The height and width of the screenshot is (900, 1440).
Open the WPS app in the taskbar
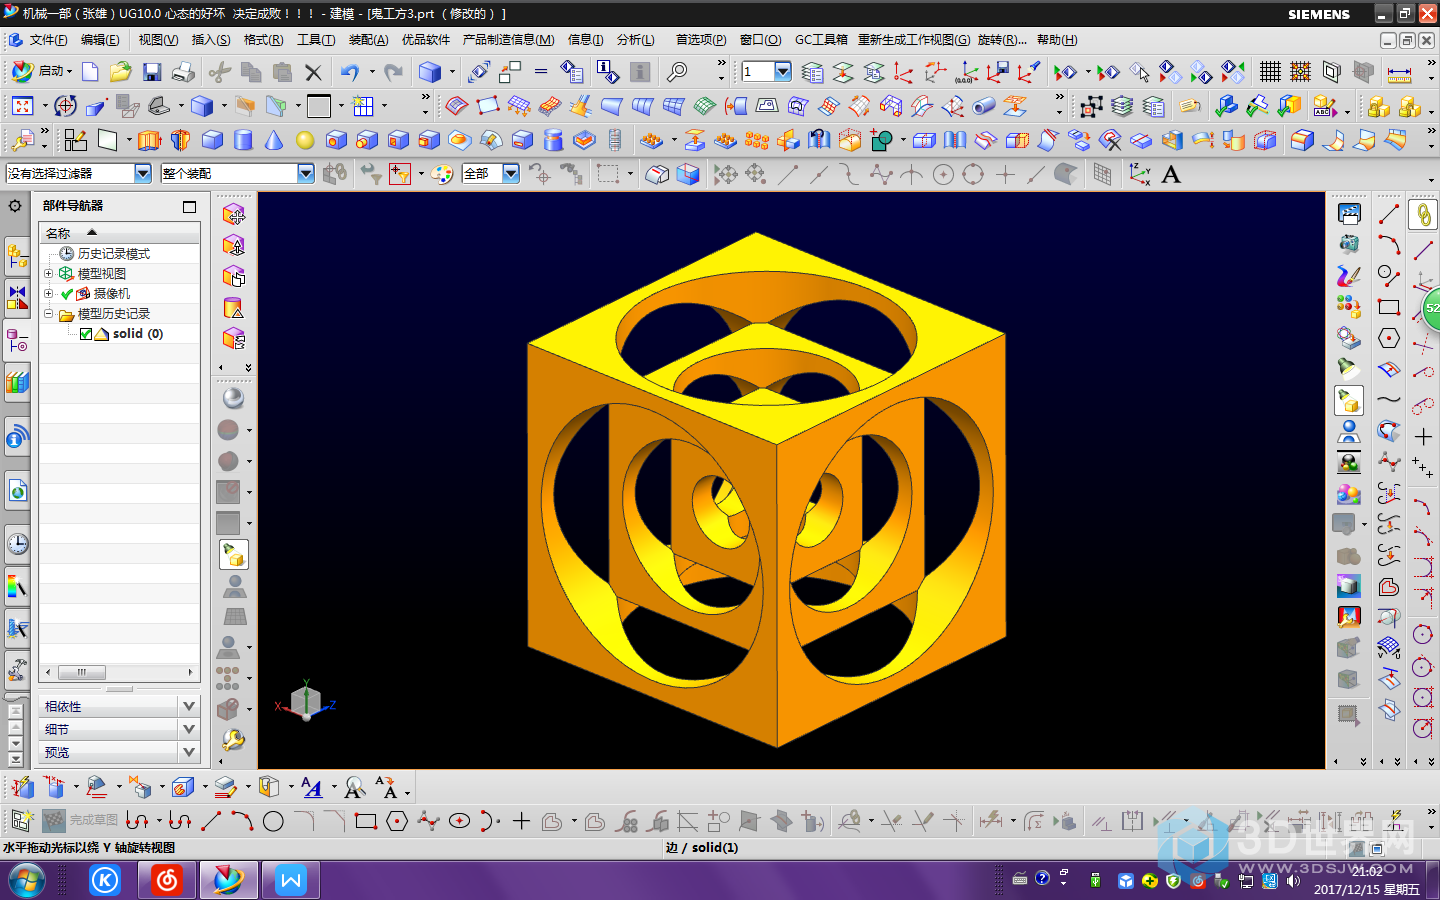(x=291, y=880)
